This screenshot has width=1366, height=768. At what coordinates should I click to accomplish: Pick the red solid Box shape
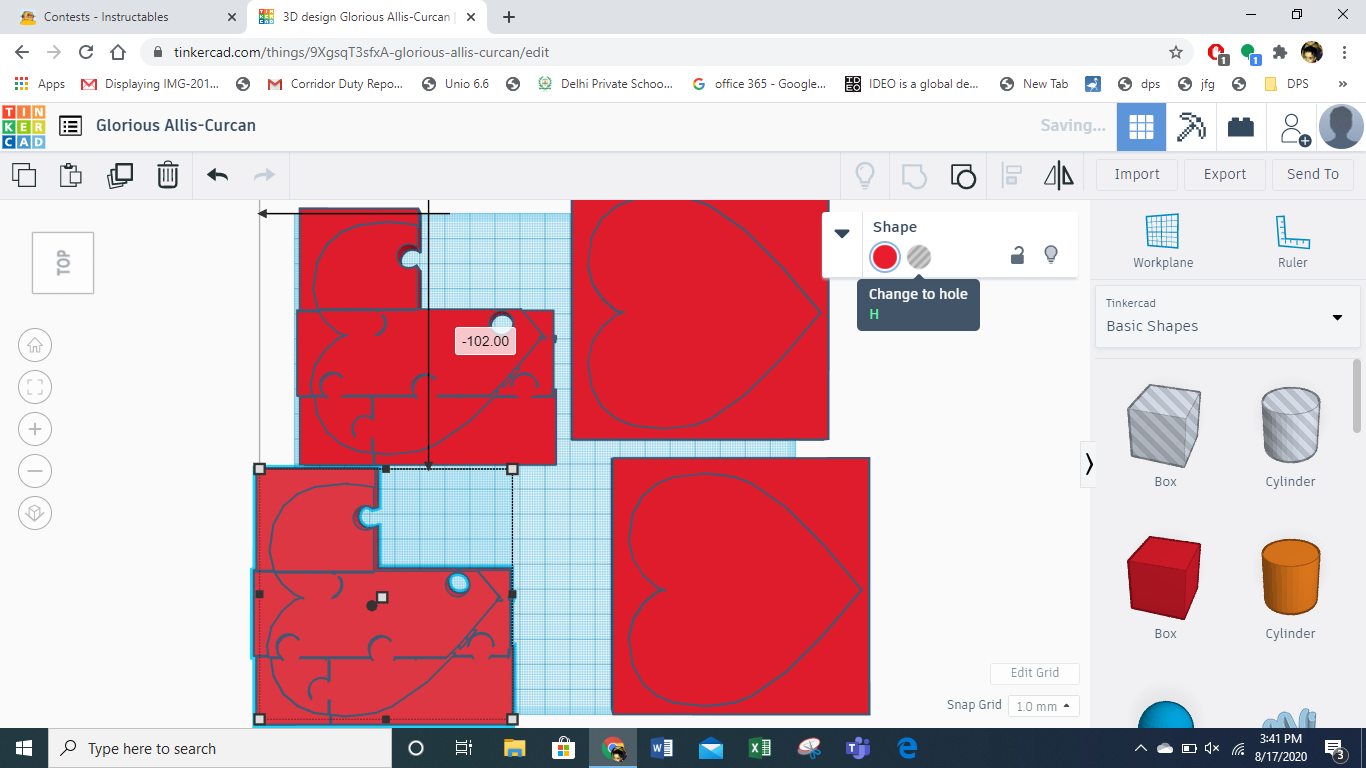coord(1165,577)
